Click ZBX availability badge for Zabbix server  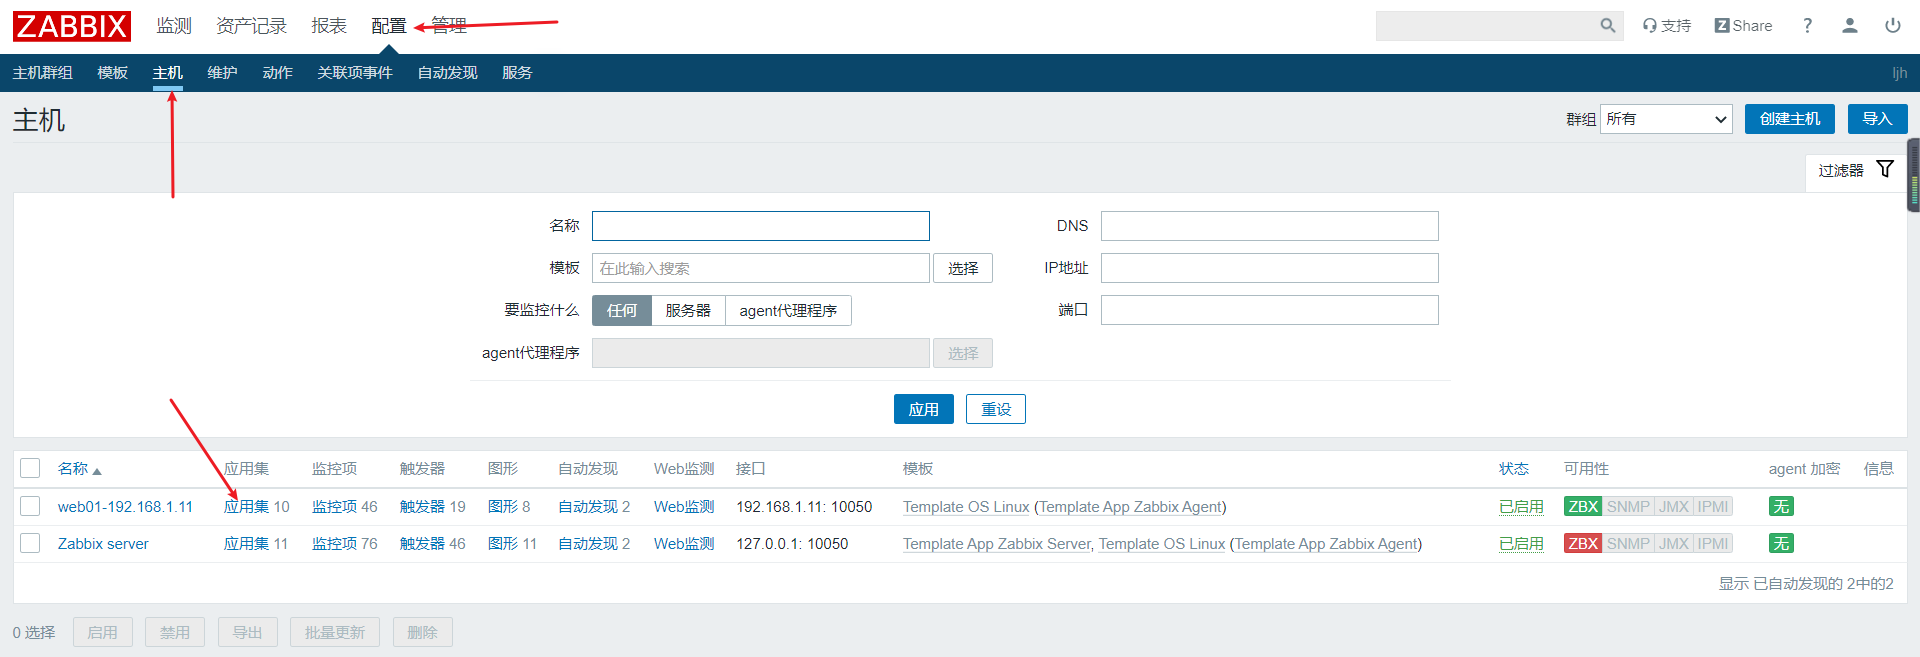(1583, 544)
